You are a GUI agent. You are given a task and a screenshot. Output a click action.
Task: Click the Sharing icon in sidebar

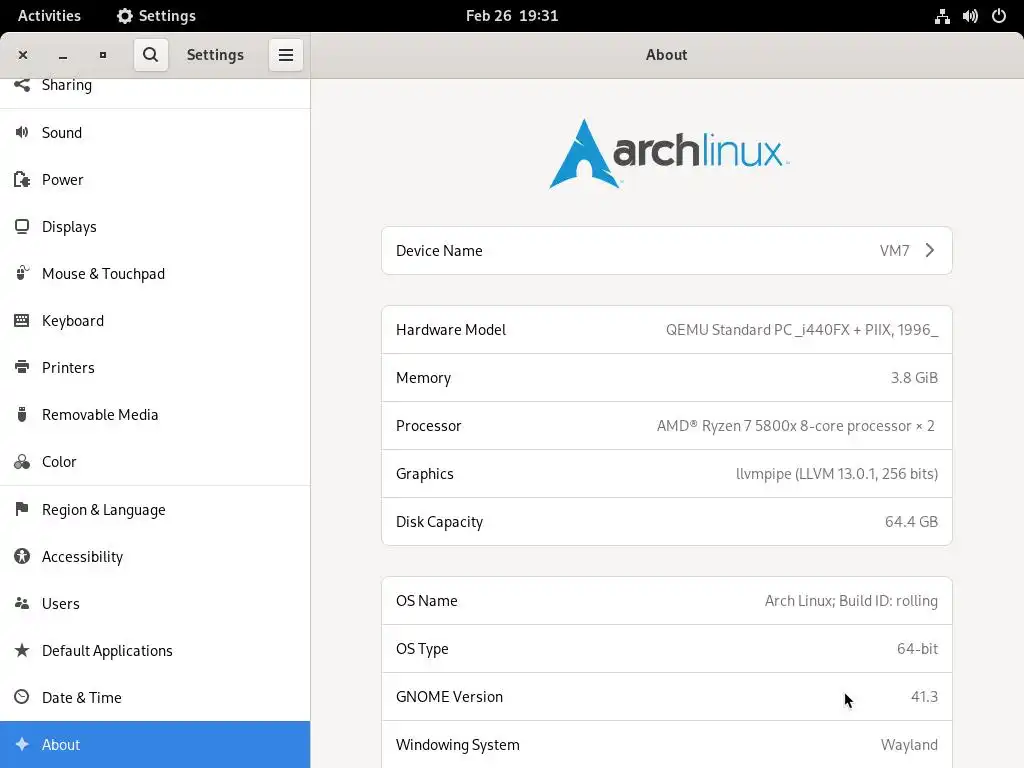(x=22, y=84)
